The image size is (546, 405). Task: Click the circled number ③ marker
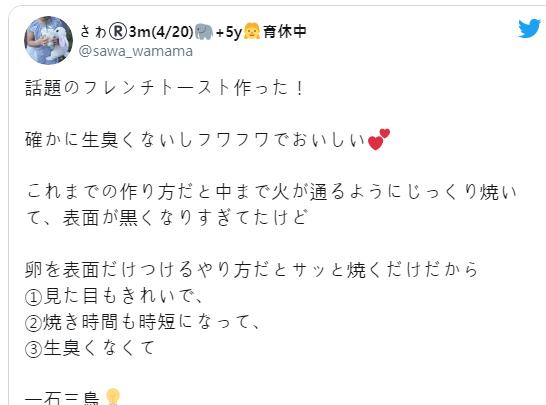point(34,349)
